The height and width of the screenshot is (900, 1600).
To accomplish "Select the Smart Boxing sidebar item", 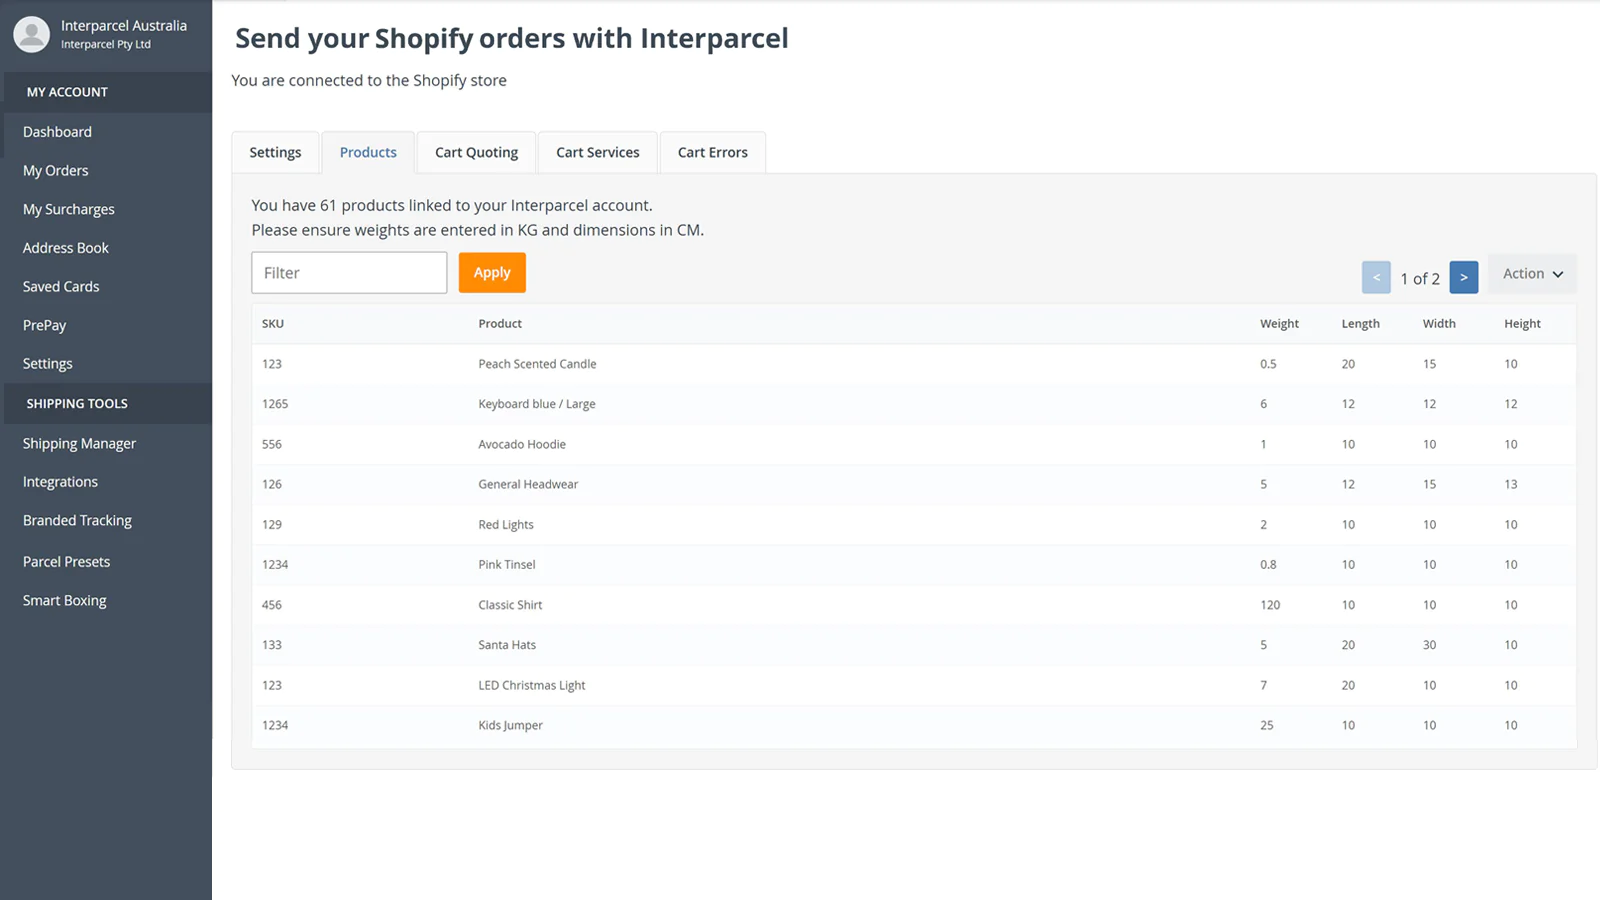I will 65,601.
